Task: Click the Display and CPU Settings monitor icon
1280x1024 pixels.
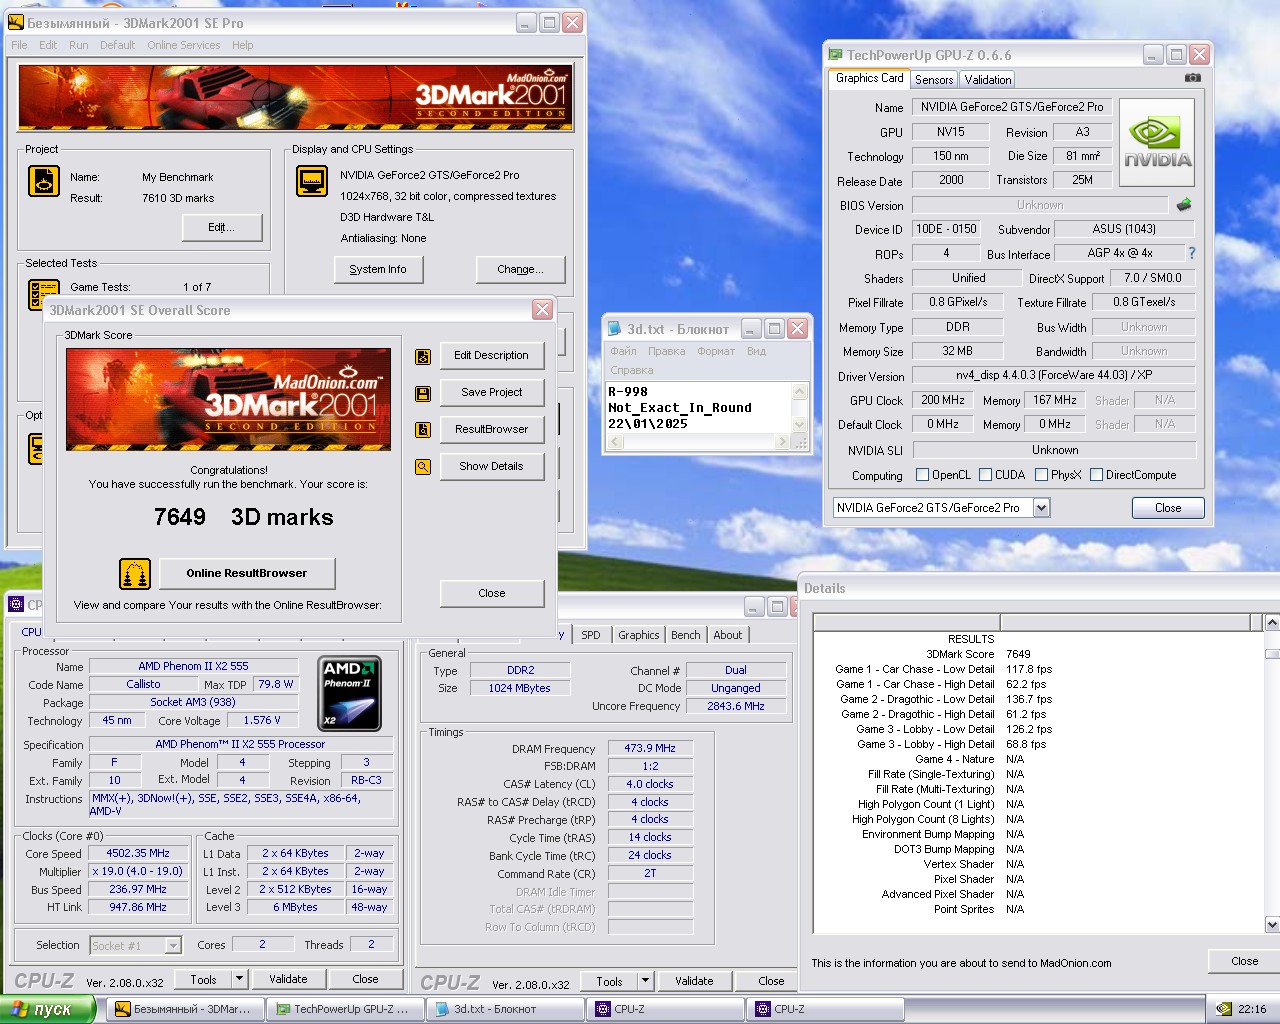Action: 312,181
